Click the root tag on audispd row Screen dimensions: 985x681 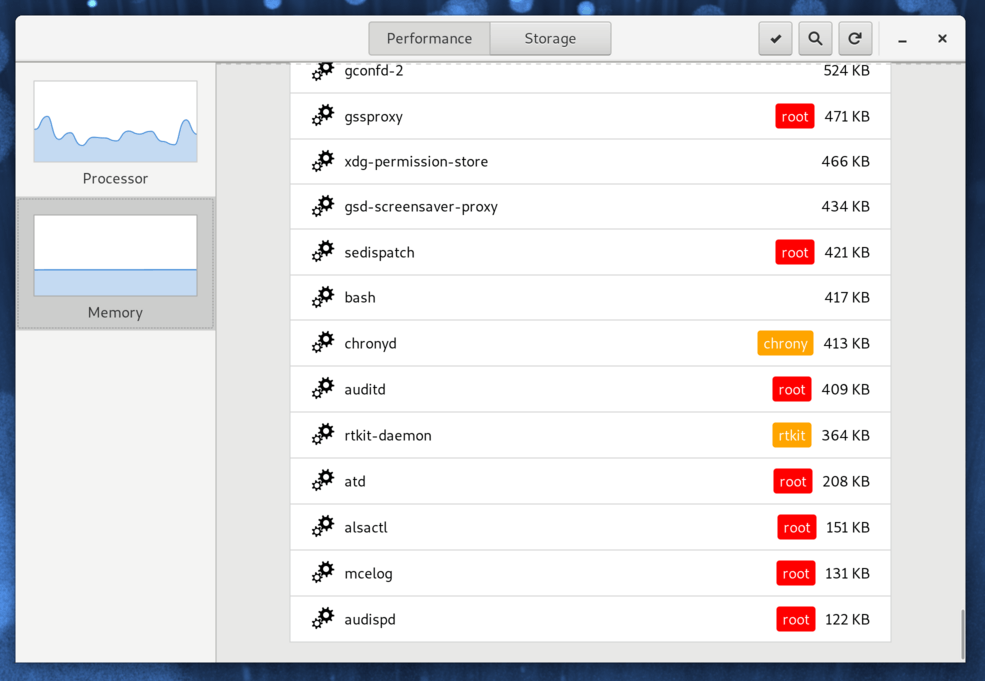[796, 619]
